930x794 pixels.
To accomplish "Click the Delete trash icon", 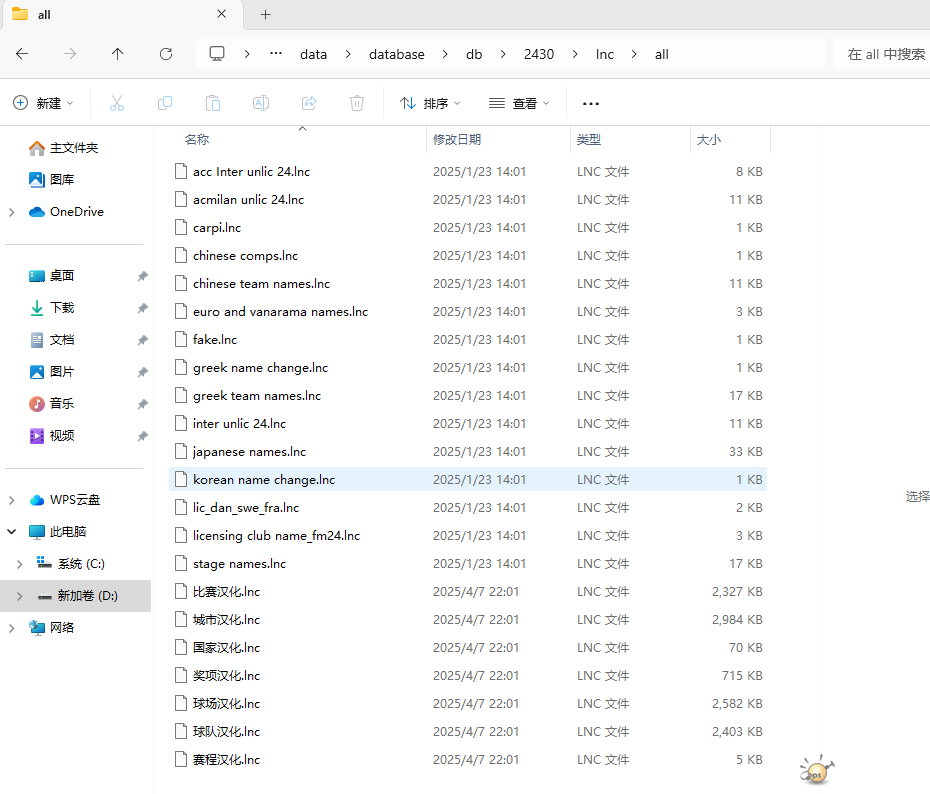I will [x=357, y=103].
